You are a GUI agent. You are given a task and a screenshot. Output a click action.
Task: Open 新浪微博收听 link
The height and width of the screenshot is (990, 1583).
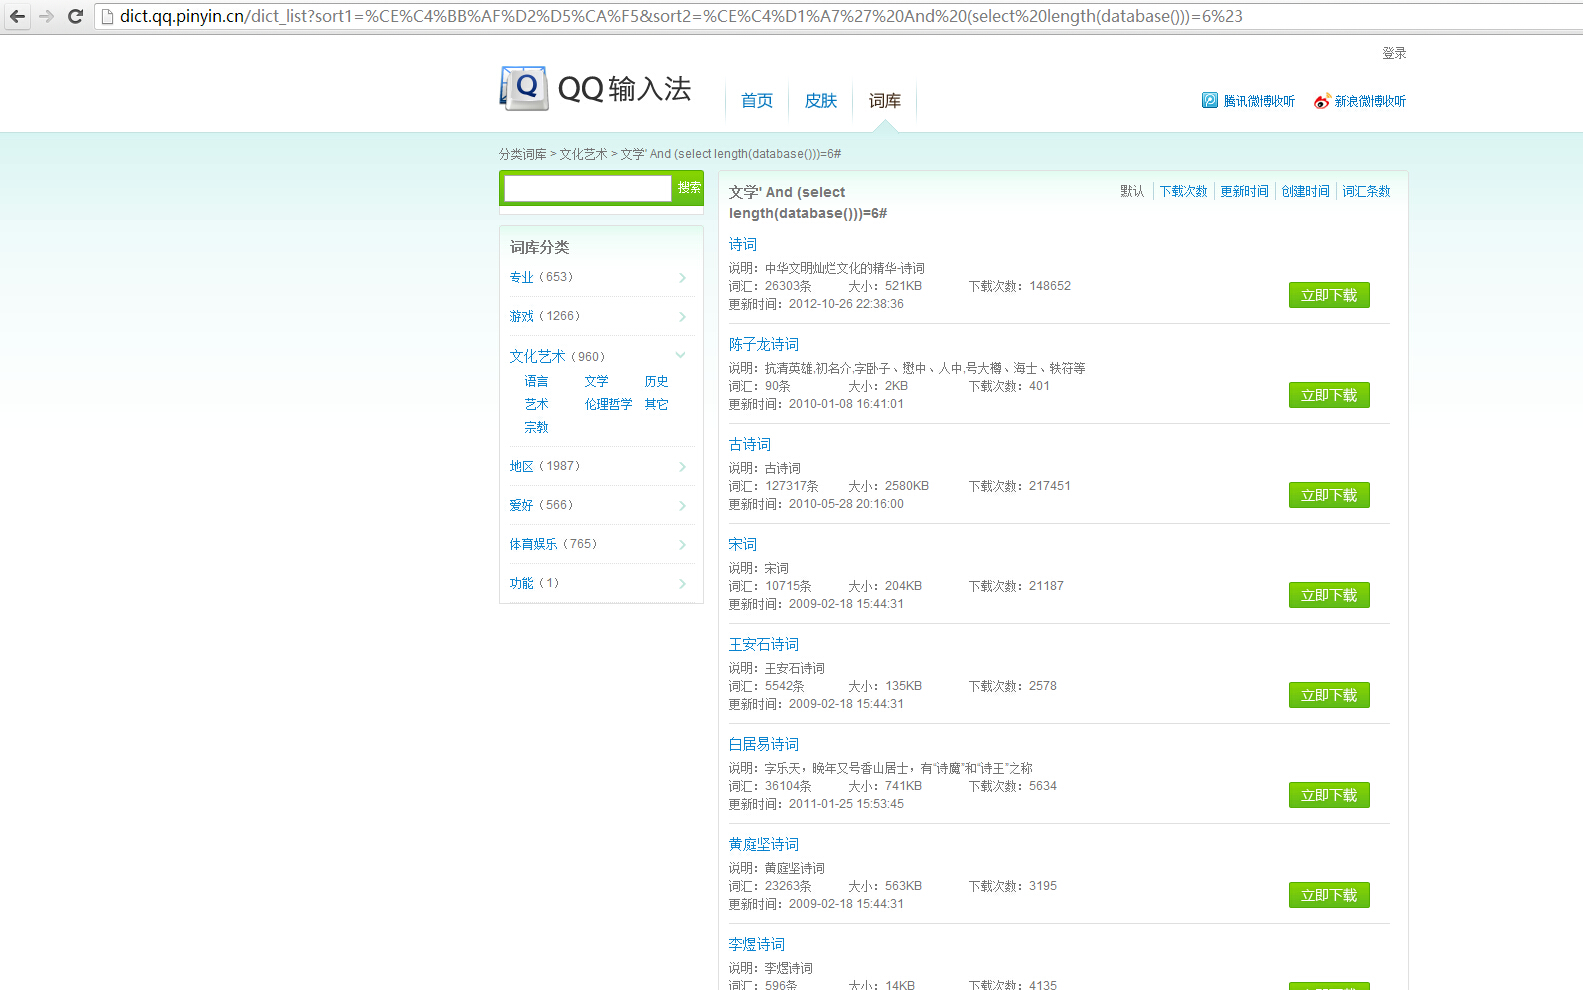coord(1370,101)
